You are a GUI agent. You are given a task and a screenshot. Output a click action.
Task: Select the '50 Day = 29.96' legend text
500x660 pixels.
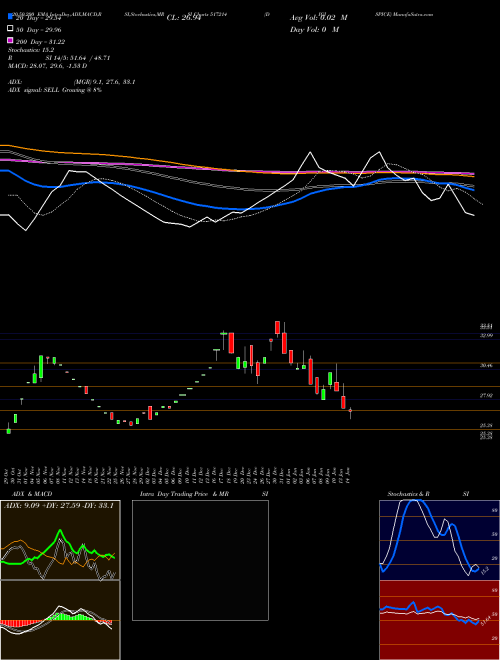pyautogui.click(x=40, y=30)
